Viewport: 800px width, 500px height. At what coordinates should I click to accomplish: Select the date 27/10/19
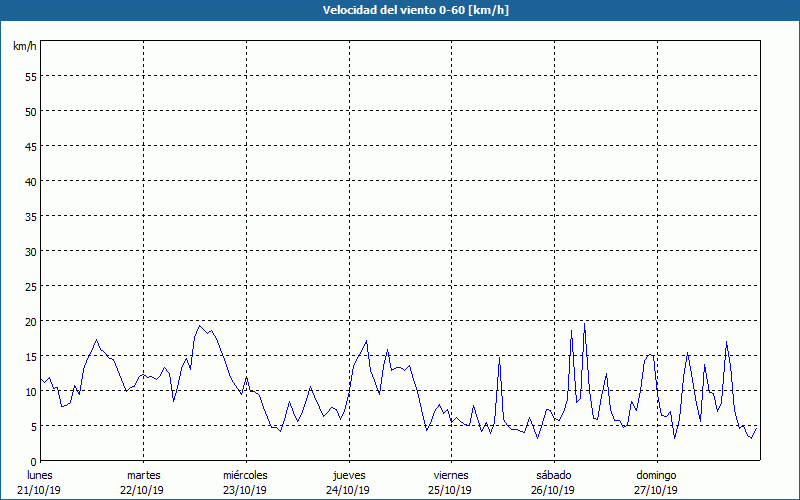click(656, 490)
